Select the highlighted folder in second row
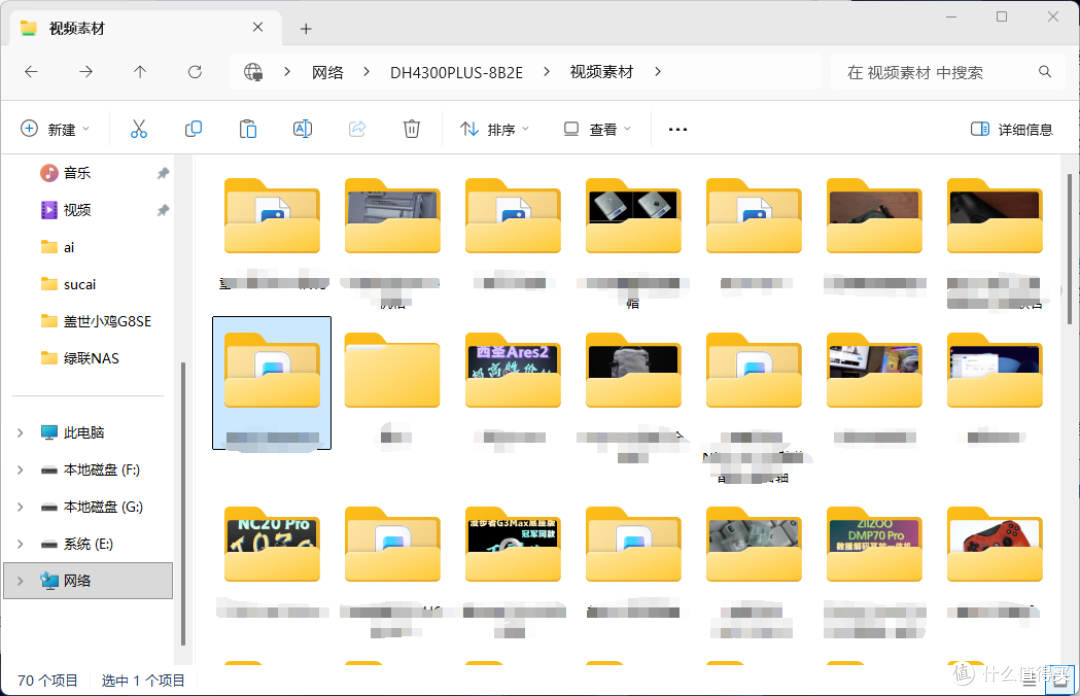 [x=271, y=382]
